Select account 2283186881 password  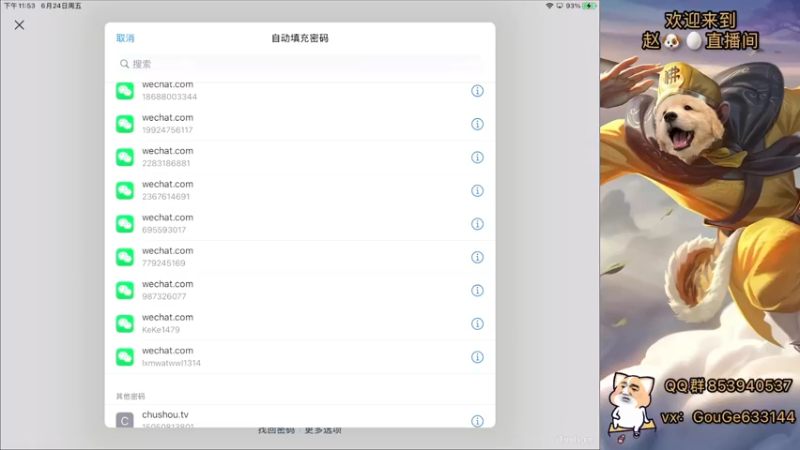point(300,157)
